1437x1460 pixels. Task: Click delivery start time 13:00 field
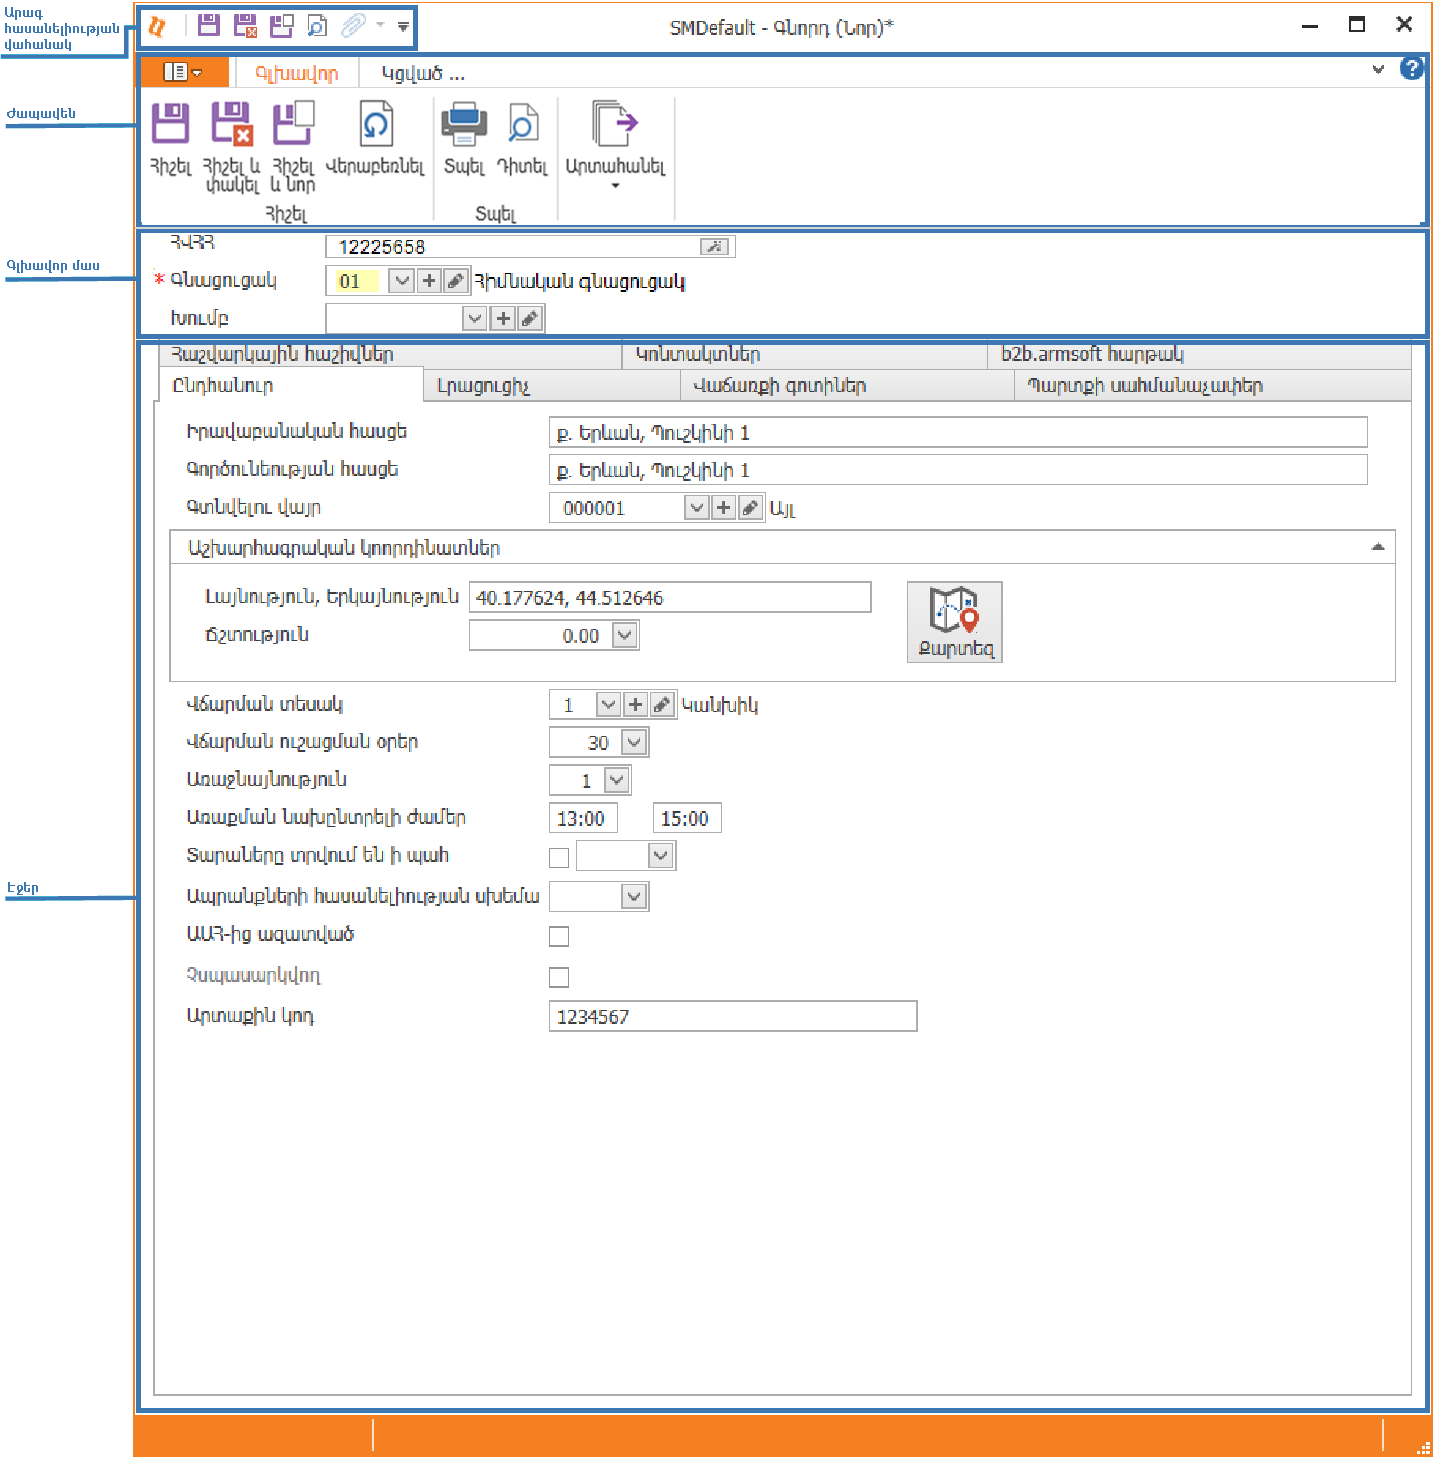(x=583, y=818)
